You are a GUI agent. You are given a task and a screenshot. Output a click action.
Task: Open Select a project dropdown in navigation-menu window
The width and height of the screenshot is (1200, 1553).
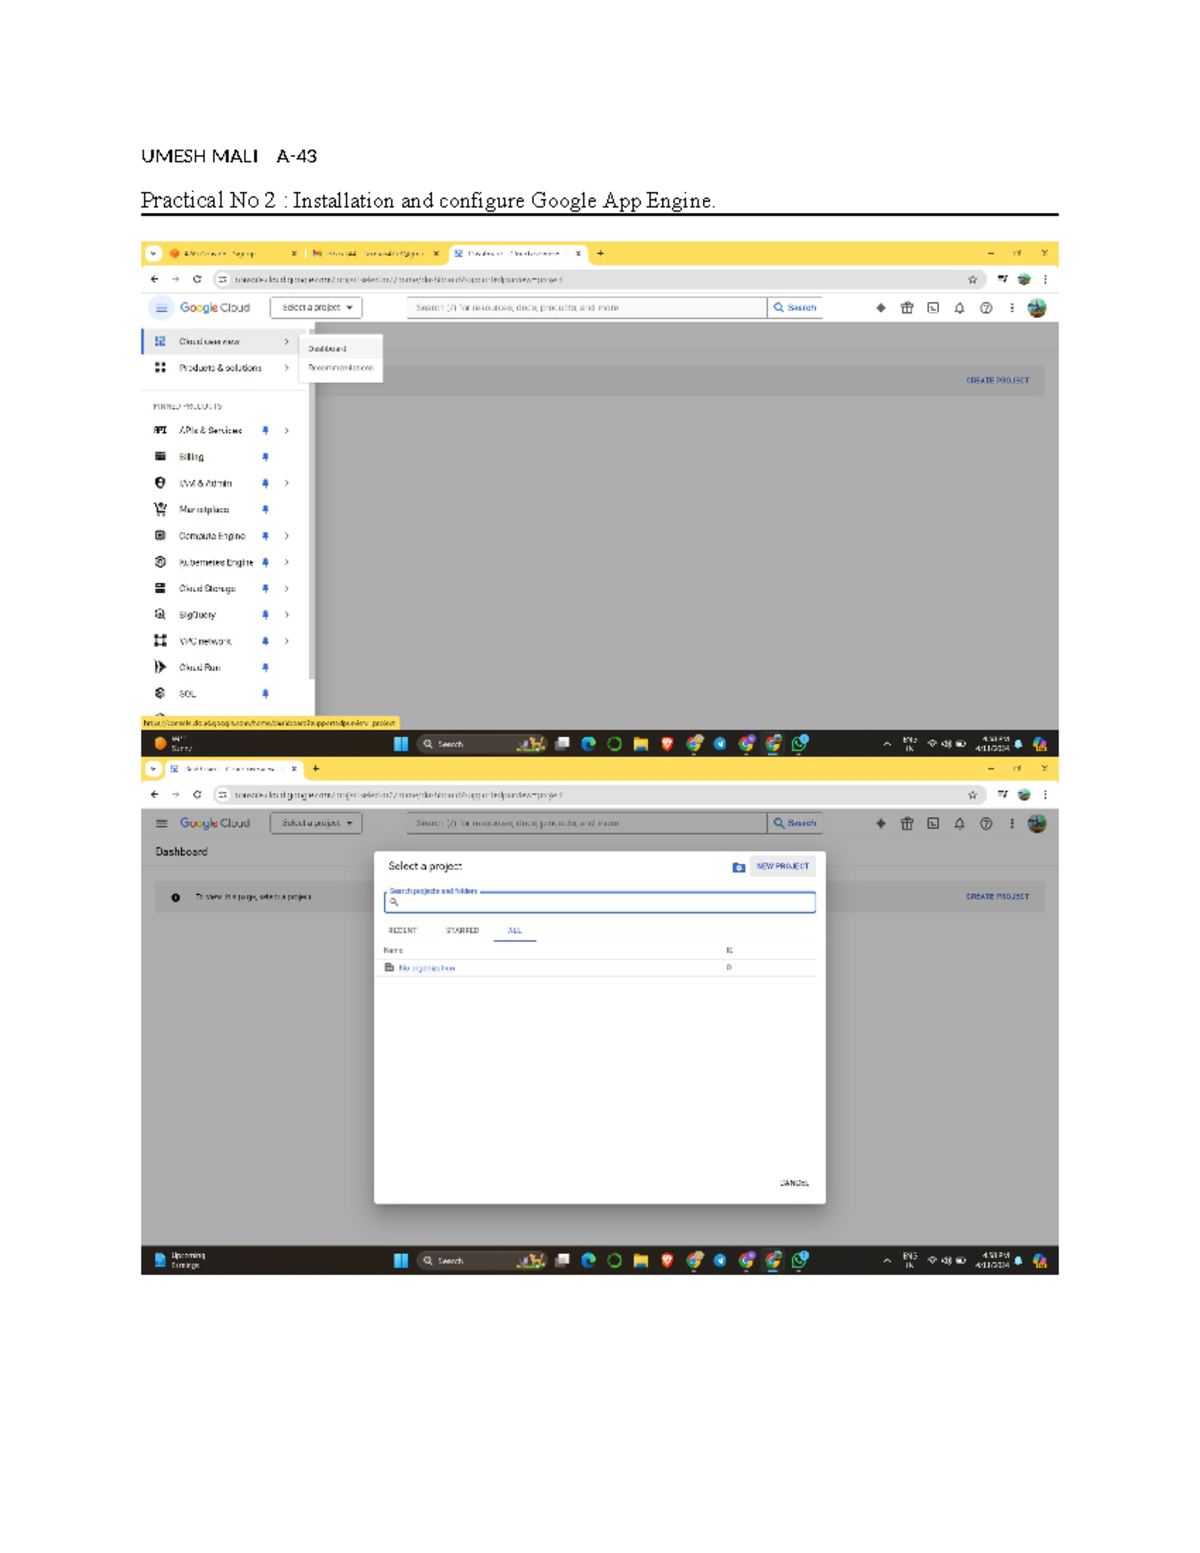pos(316,308)
